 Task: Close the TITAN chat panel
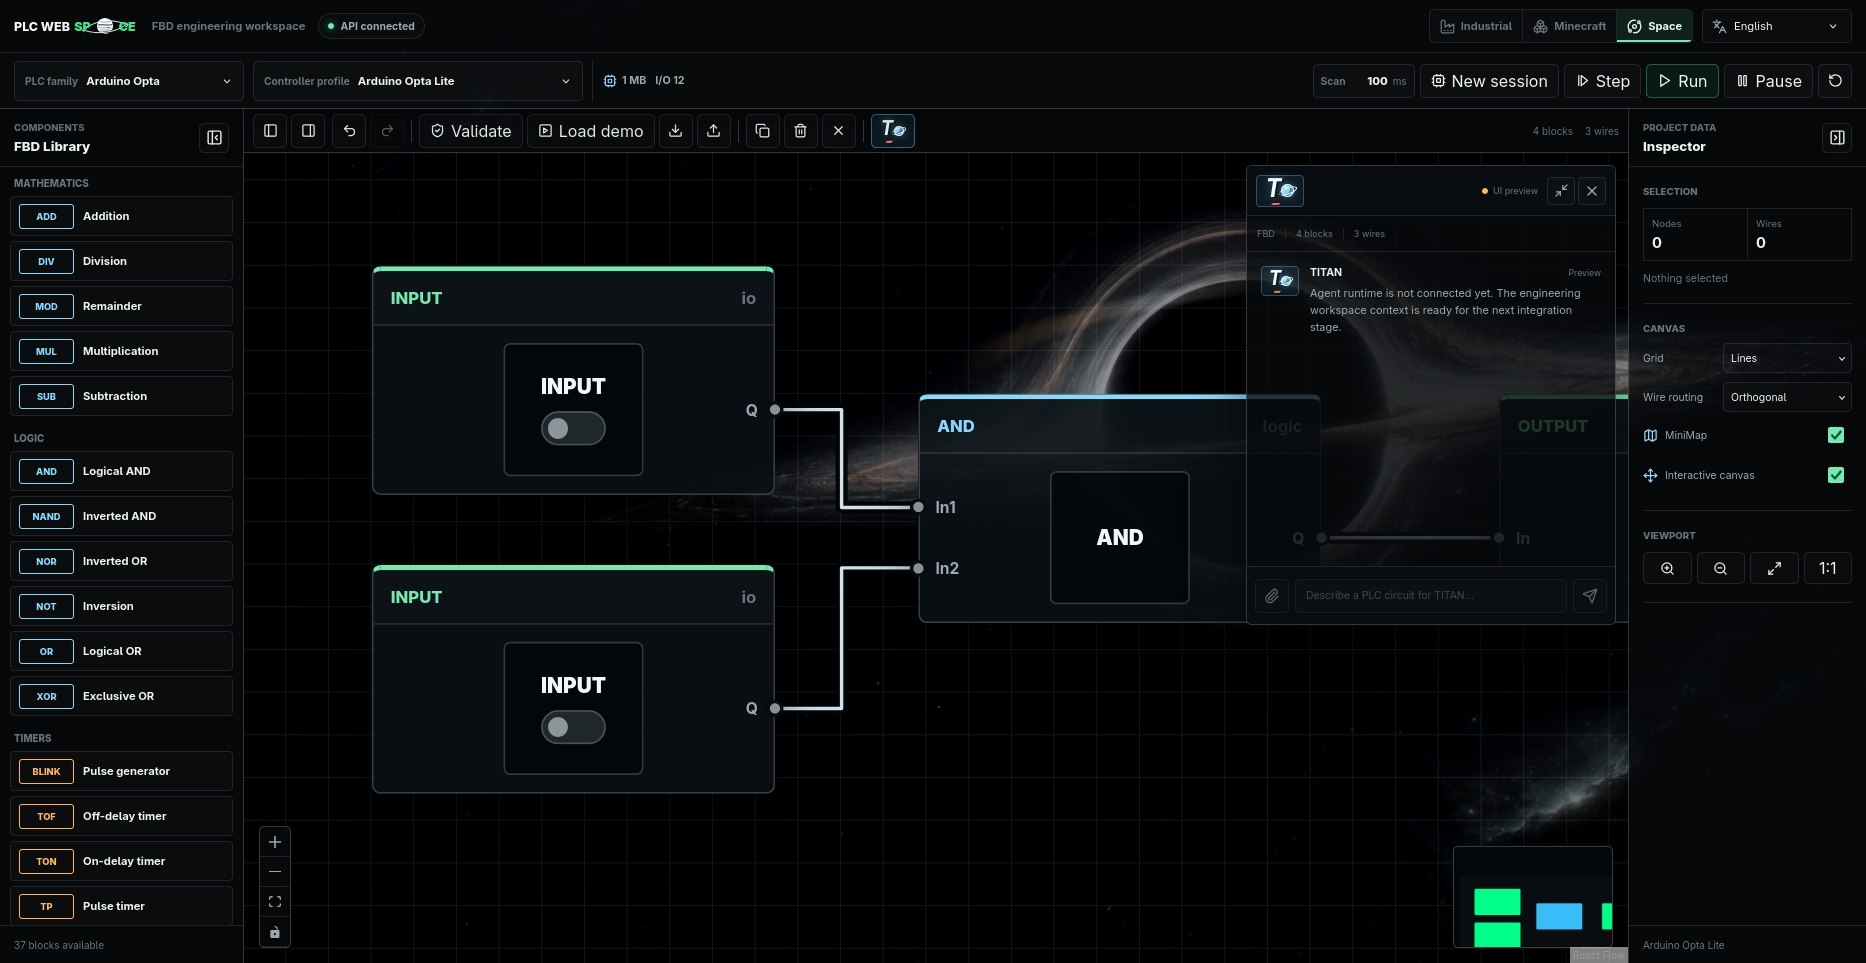coord(1592,191)
